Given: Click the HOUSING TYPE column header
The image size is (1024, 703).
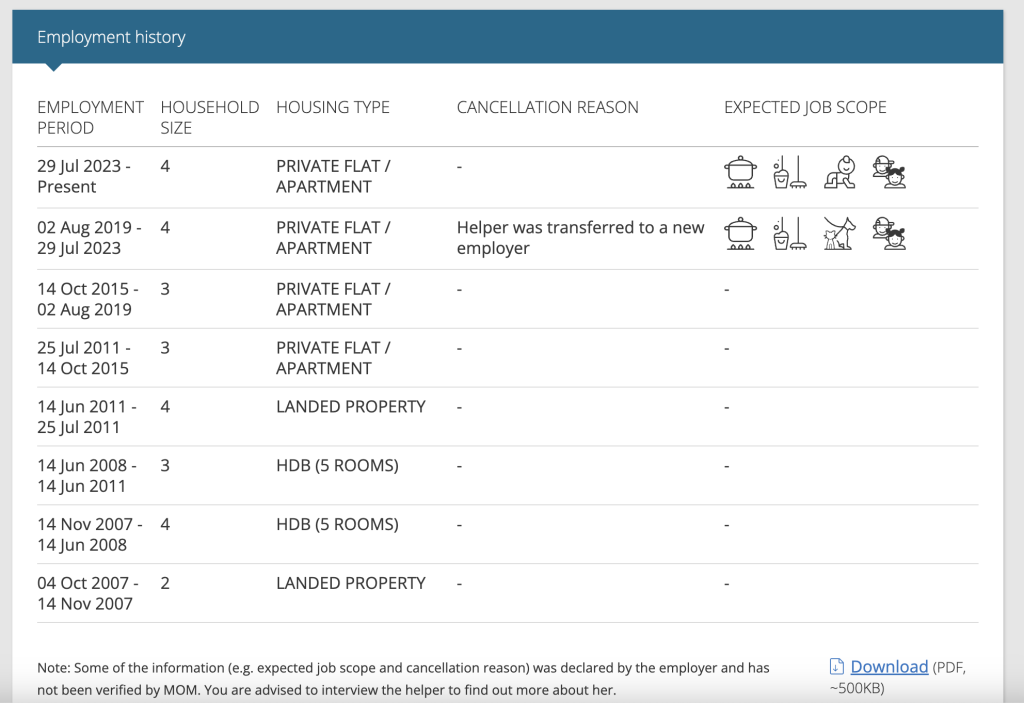Looking at the screenshot, I should click(332, 107).
